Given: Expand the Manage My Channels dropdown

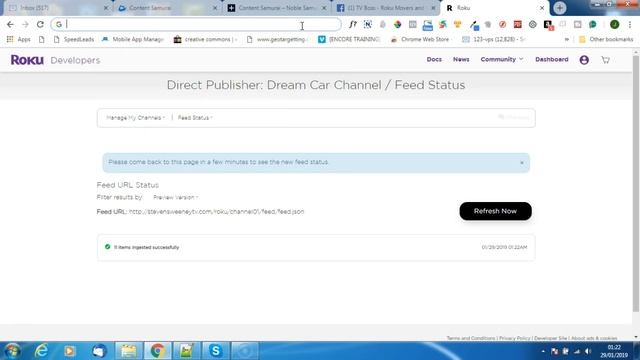Looking at the screenshot, I should point(136,118).
